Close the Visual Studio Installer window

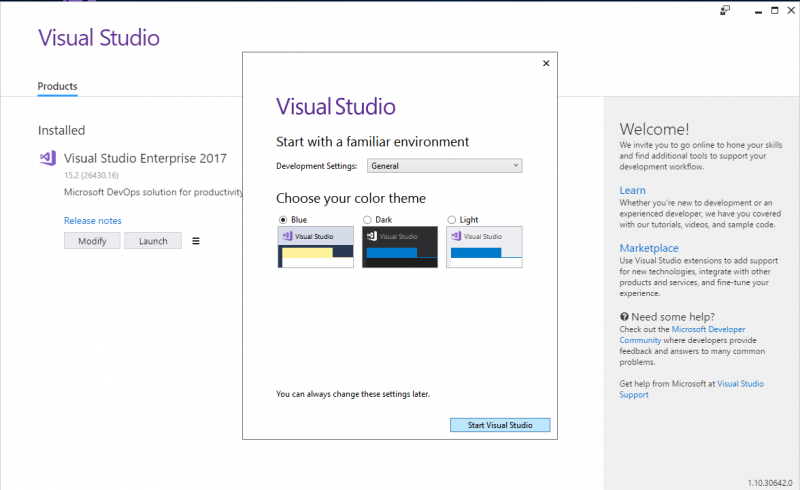pos(791,10)
